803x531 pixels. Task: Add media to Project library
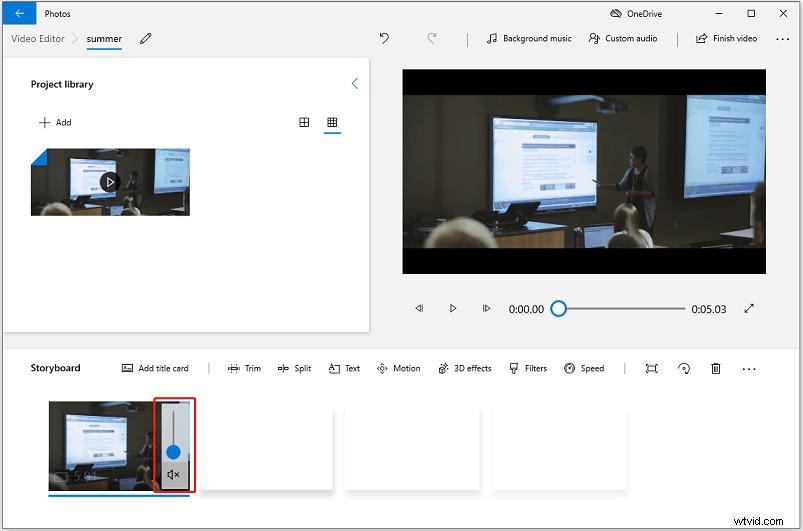click(x=55, y=122)
